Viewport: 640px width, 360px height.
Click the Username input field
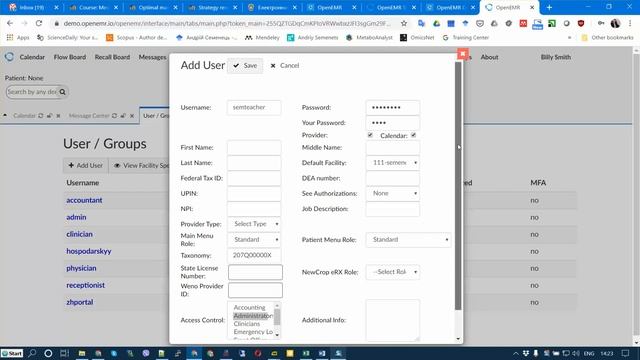(x=254, y=107)
